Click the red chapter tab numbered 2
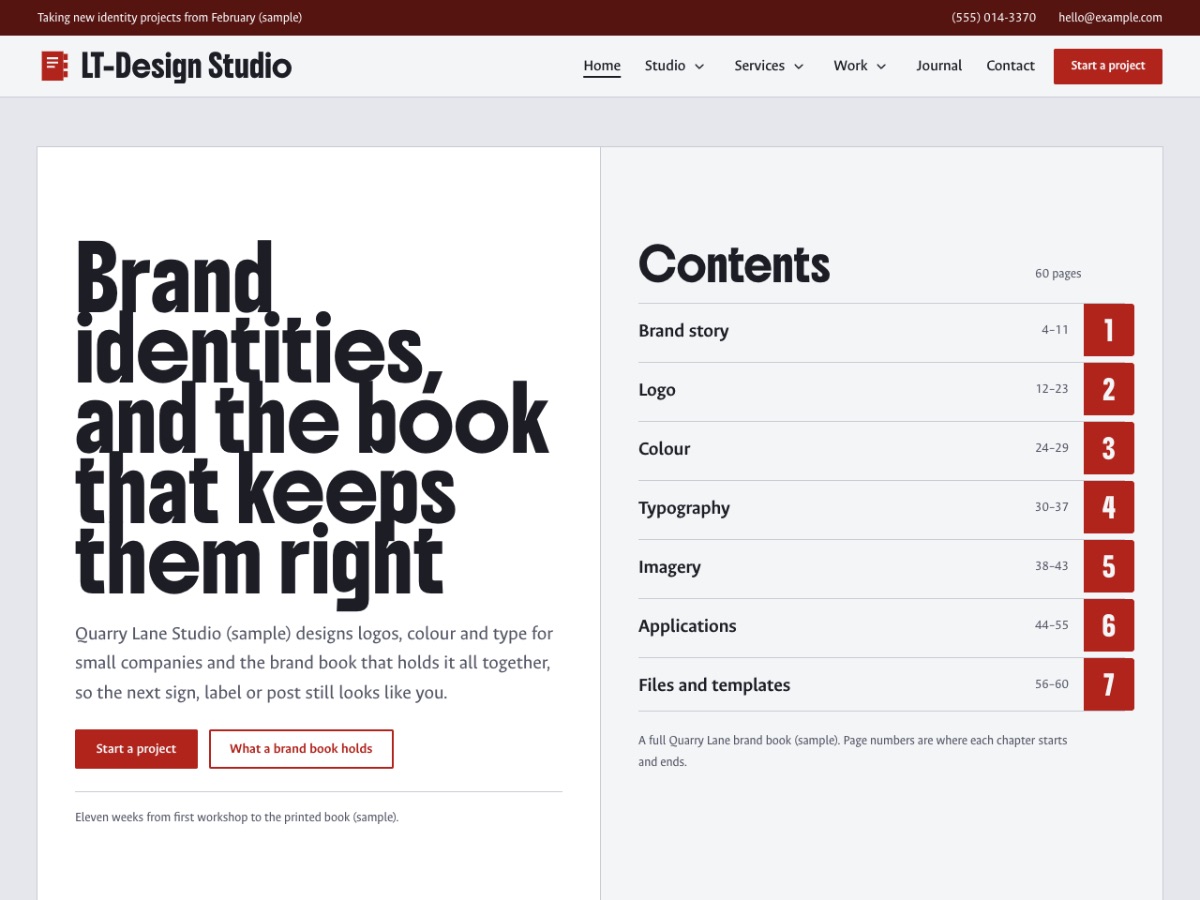This screenshot has height=900, width=1200. 1109,389
